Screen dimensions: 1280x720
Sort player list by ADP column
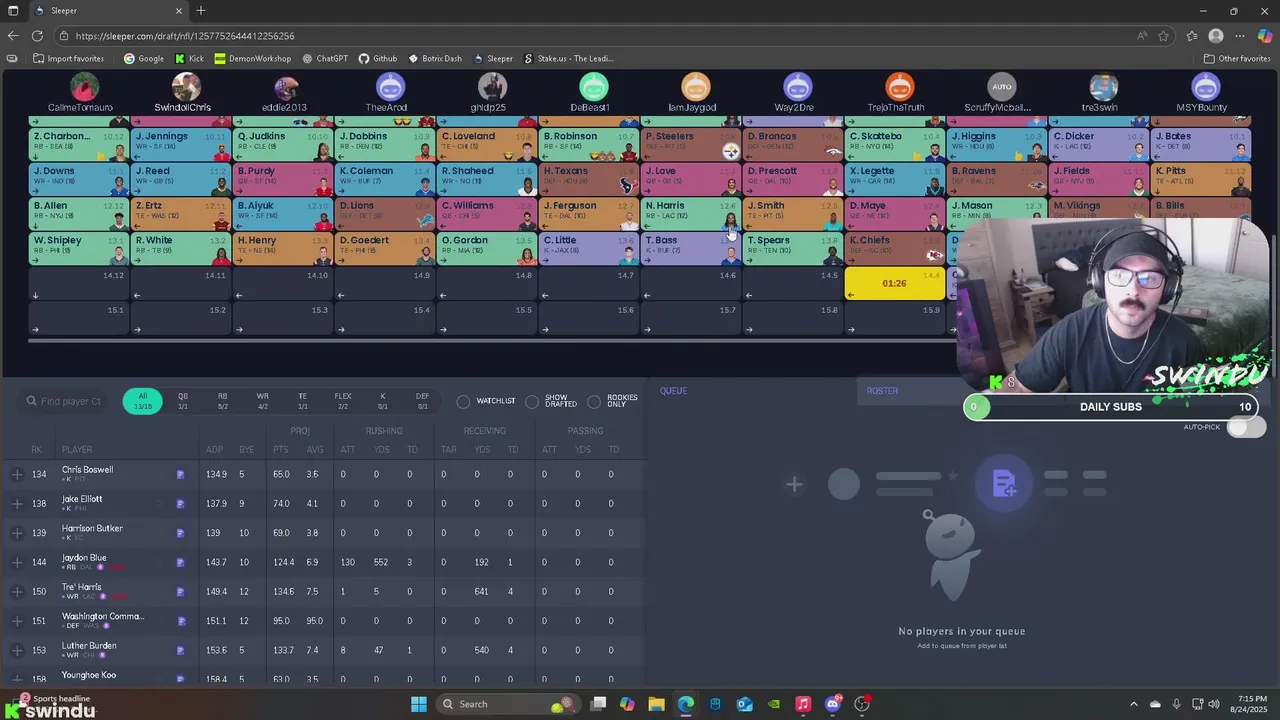215,449
